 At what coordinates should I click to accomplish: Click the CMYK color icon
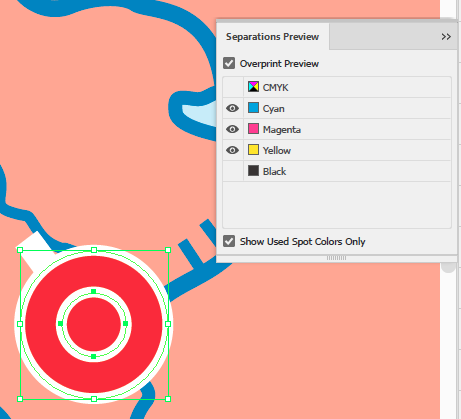[x=253, y=87]
